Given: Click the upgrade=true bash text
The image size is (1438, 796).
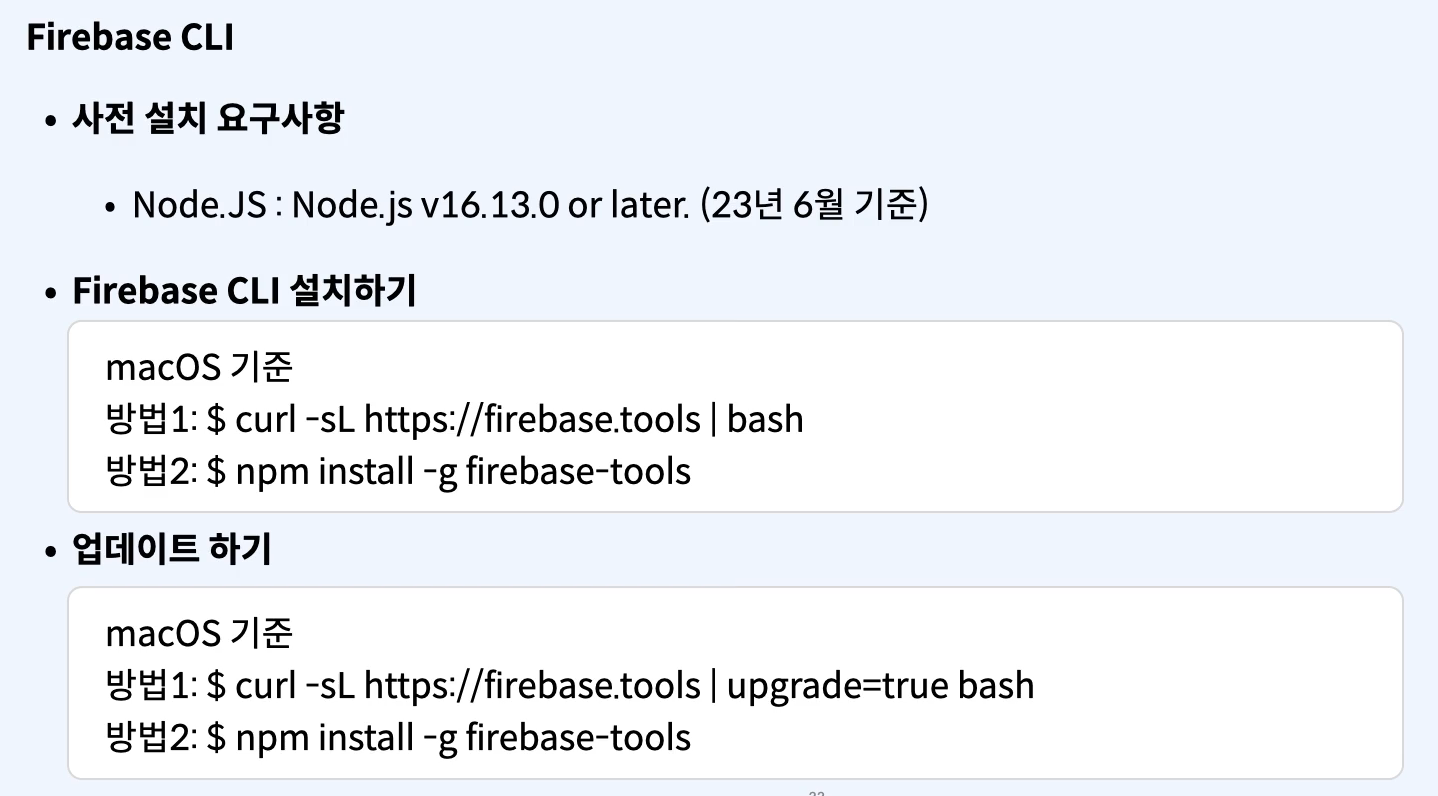Looking at the screenshot, I should point(881,685).
